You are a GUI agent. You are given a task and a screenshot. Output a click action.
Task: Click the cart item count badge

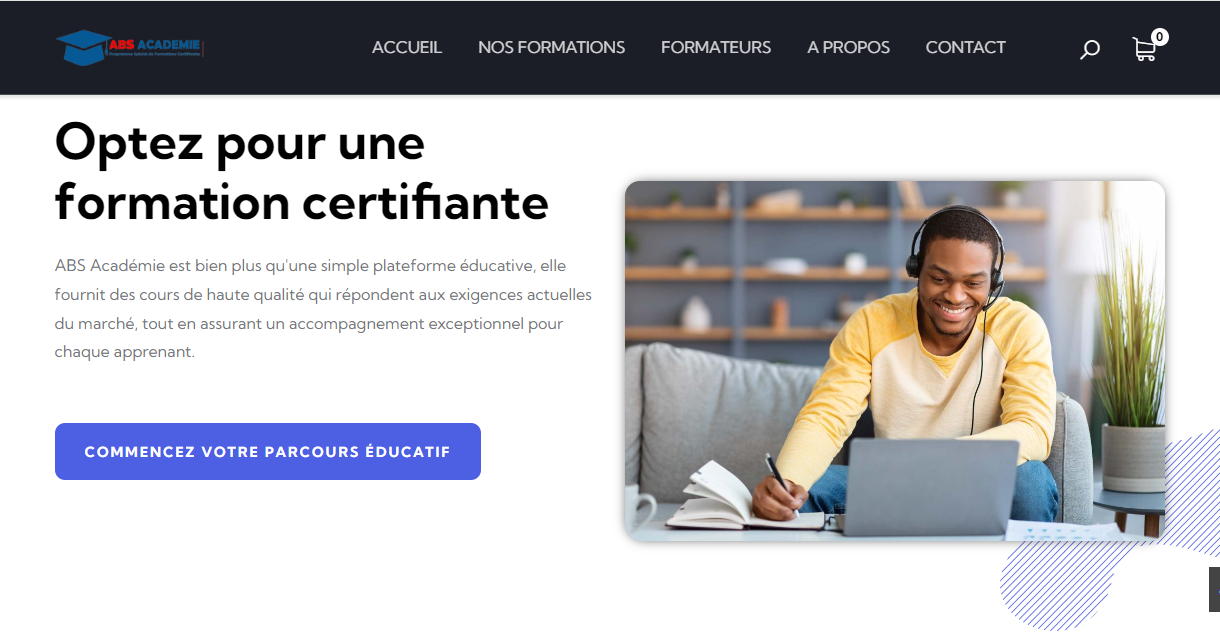tap(1159, 37)
